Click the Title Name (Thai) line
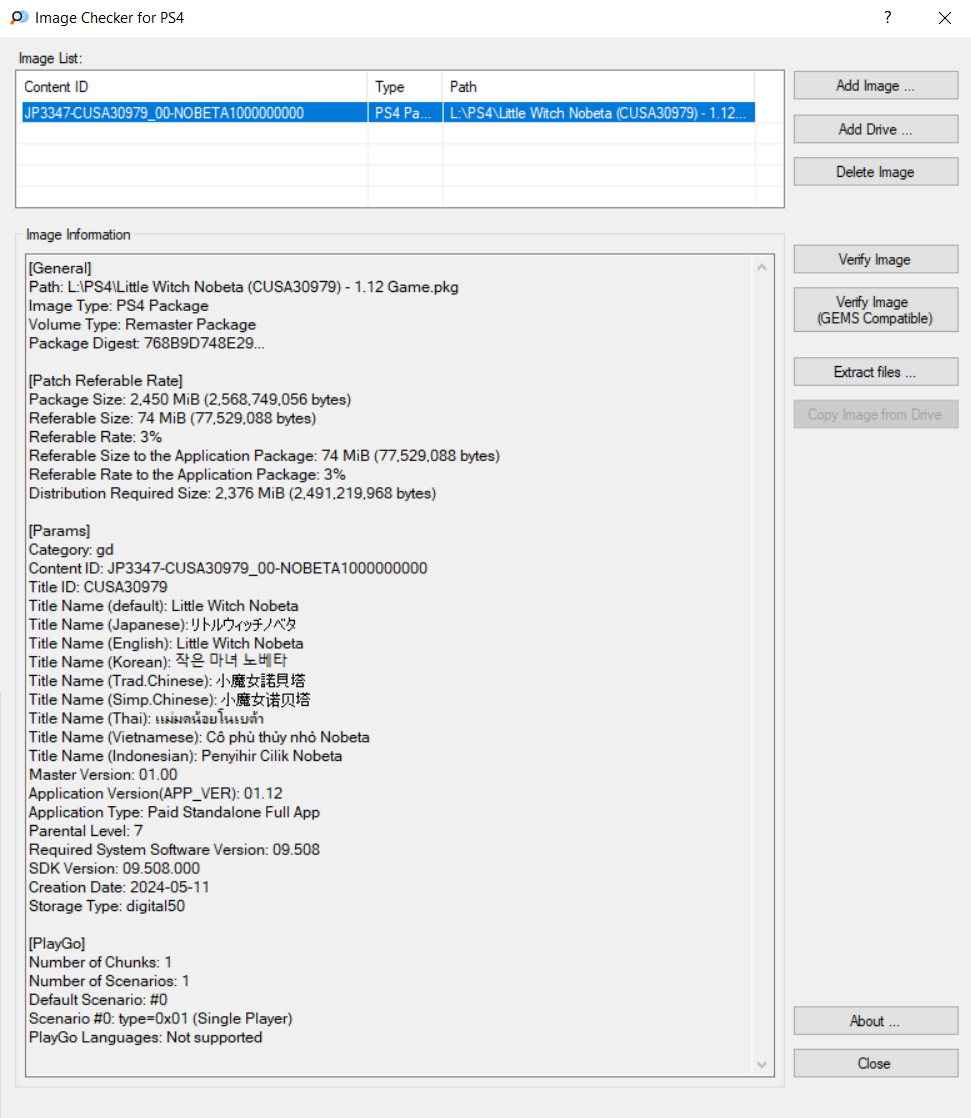 click(147, 719)
